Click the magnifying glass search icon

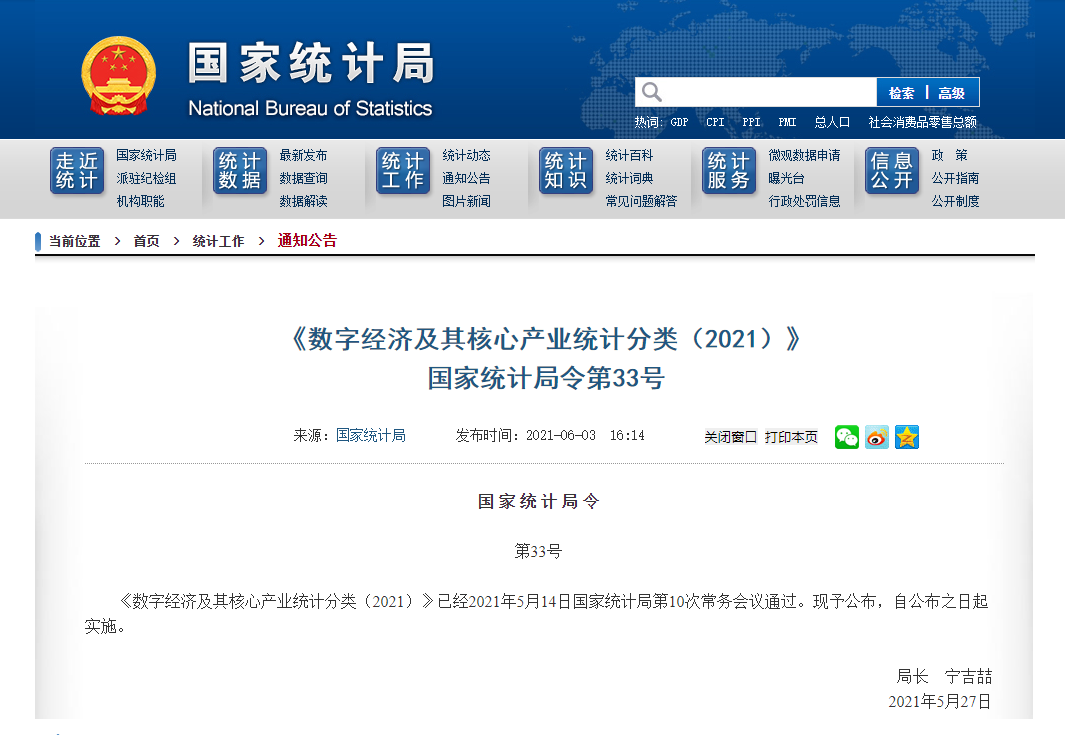(652, 91)
